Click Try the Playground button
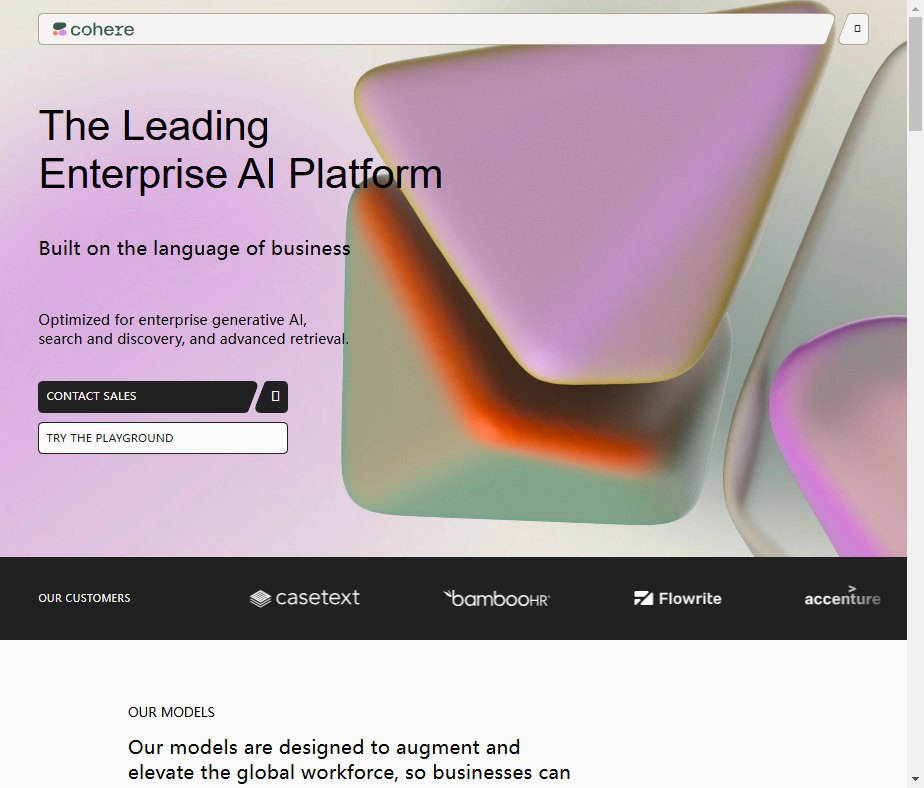The height and width of the screenshot is (788, 924). click(x=163, y=438)
